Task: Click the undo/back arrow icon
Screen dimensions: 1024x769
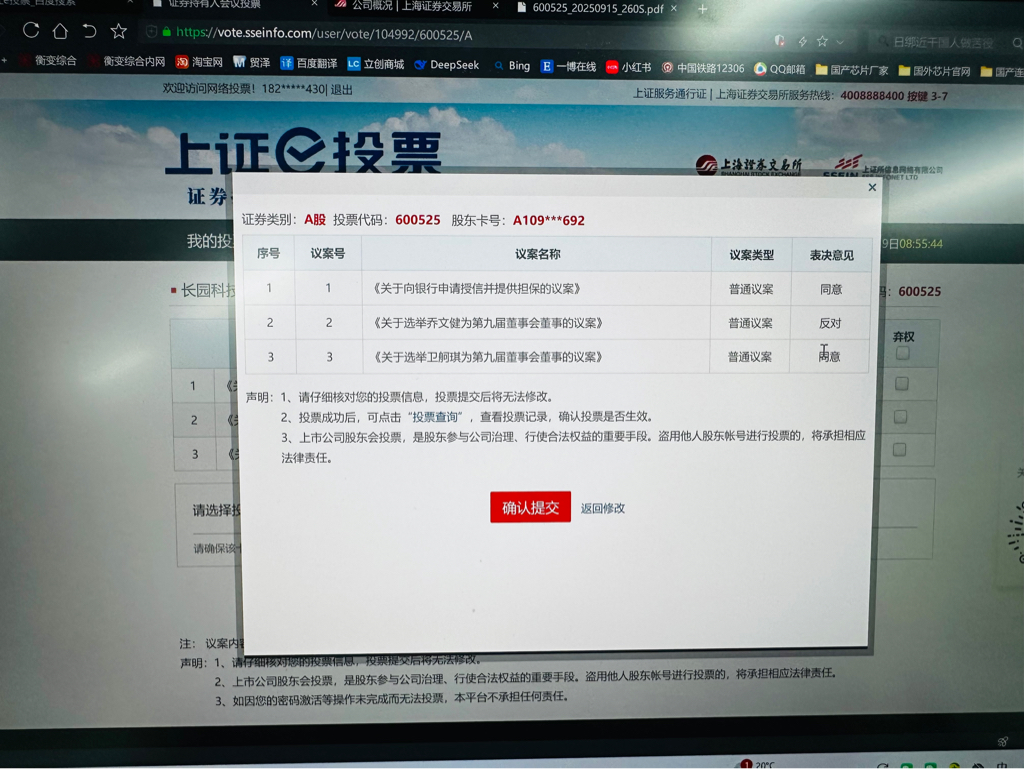Action: tap(89, 31)
